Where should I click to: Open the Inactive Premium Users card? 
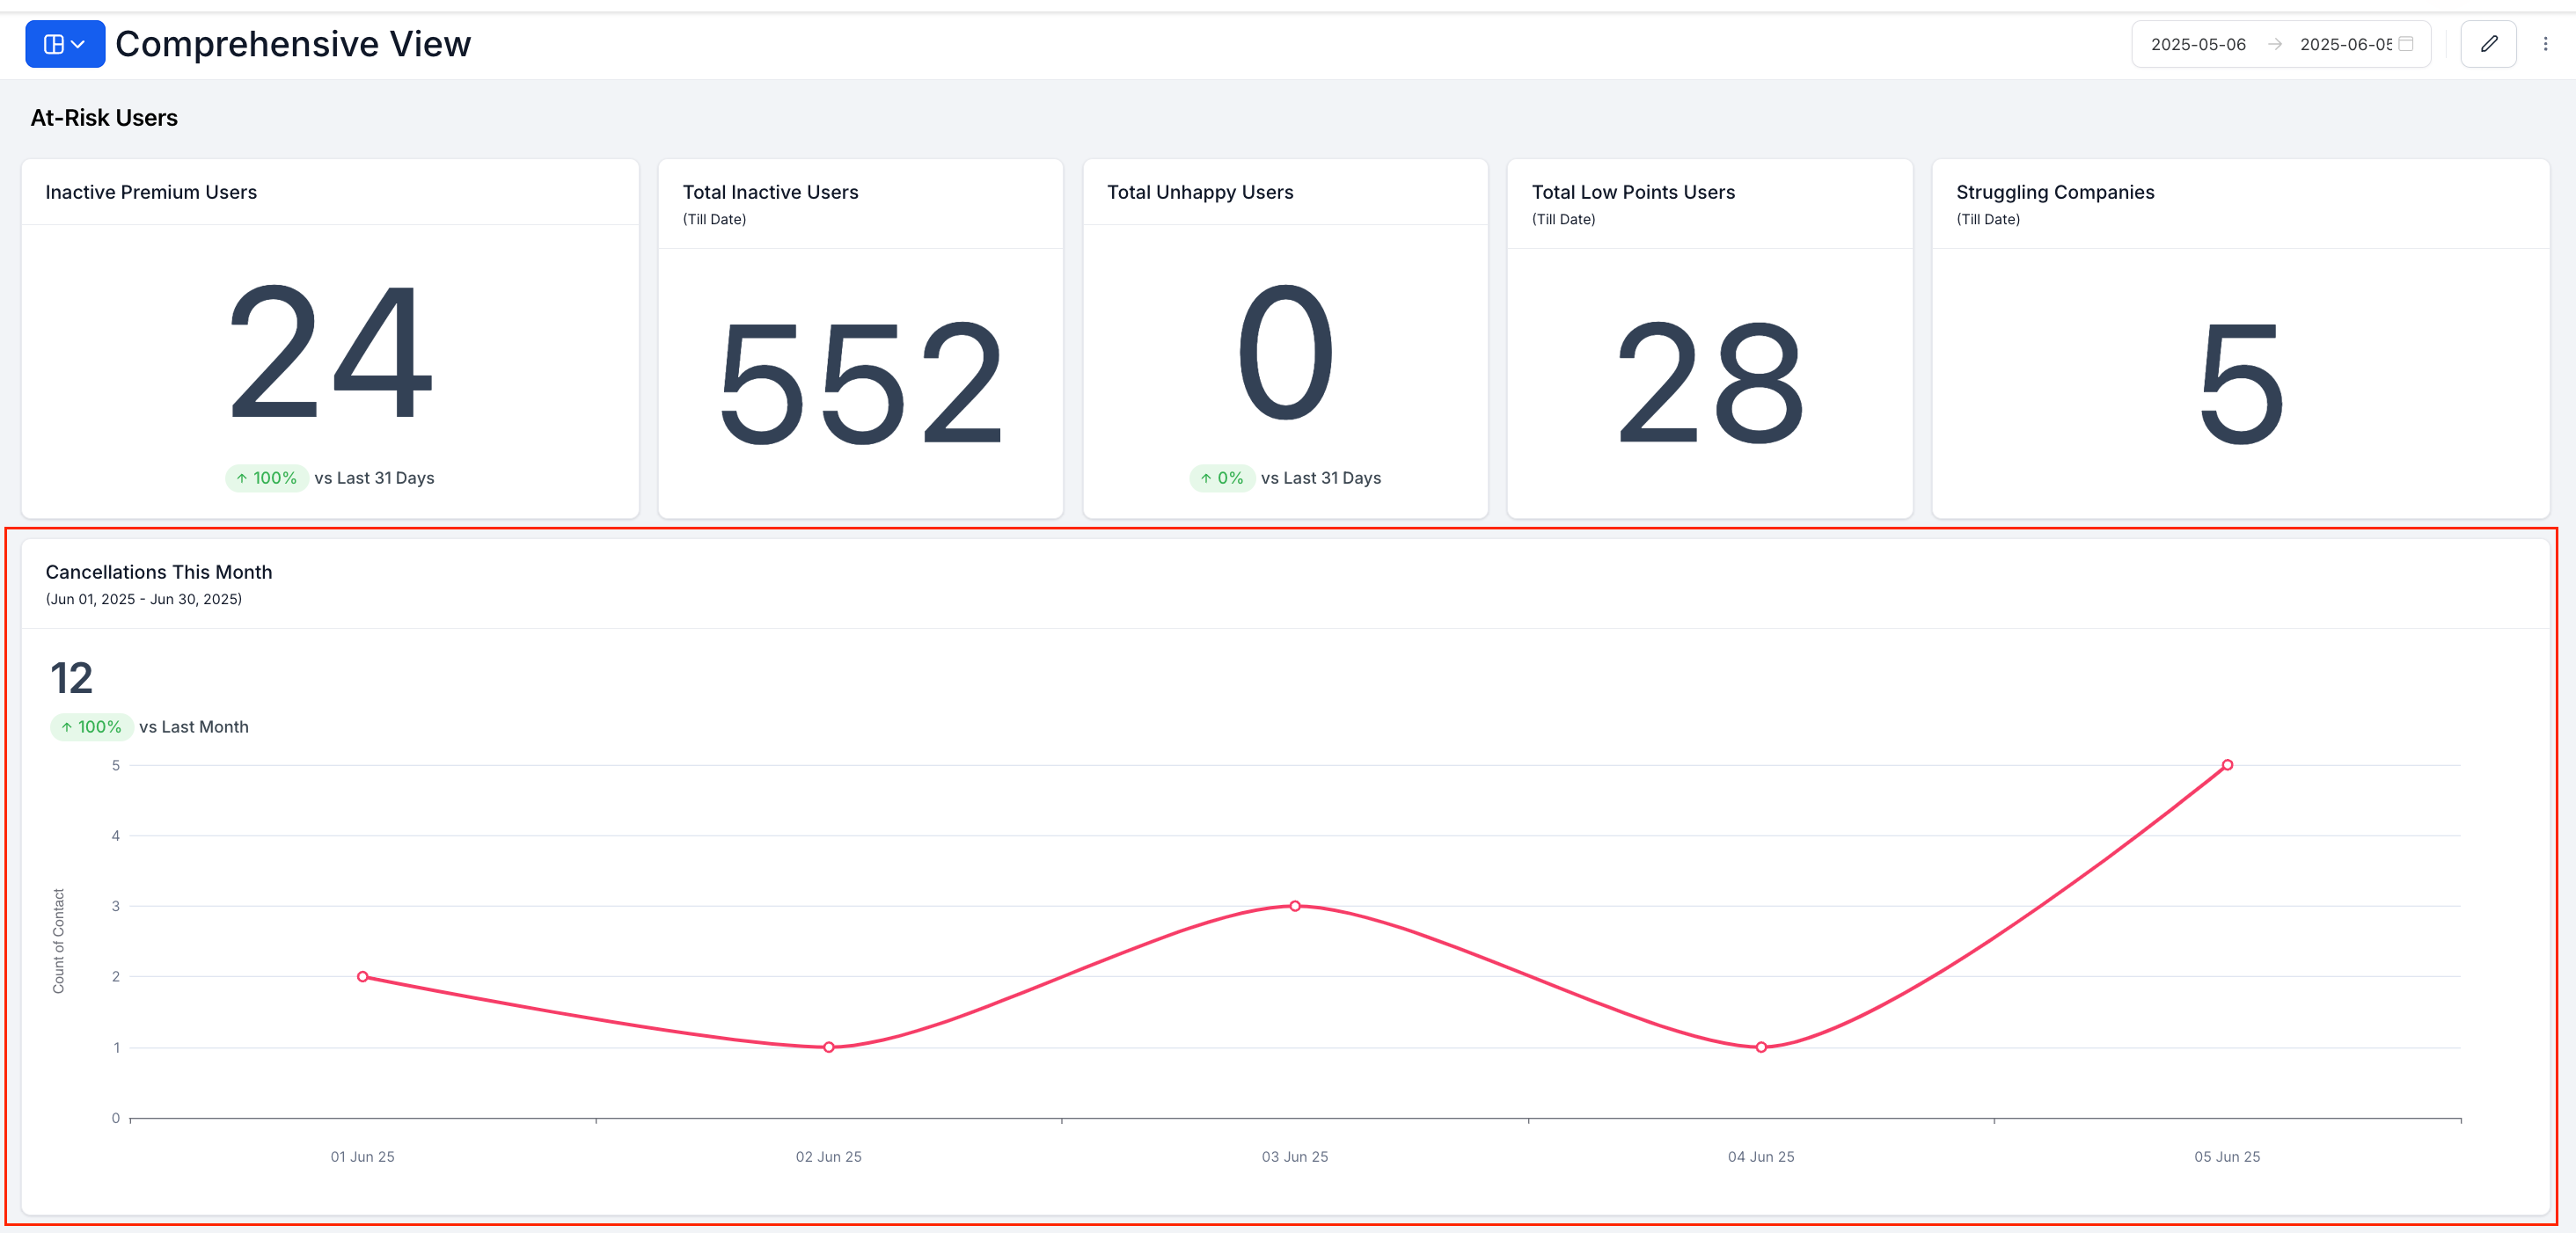click(330, 338)
